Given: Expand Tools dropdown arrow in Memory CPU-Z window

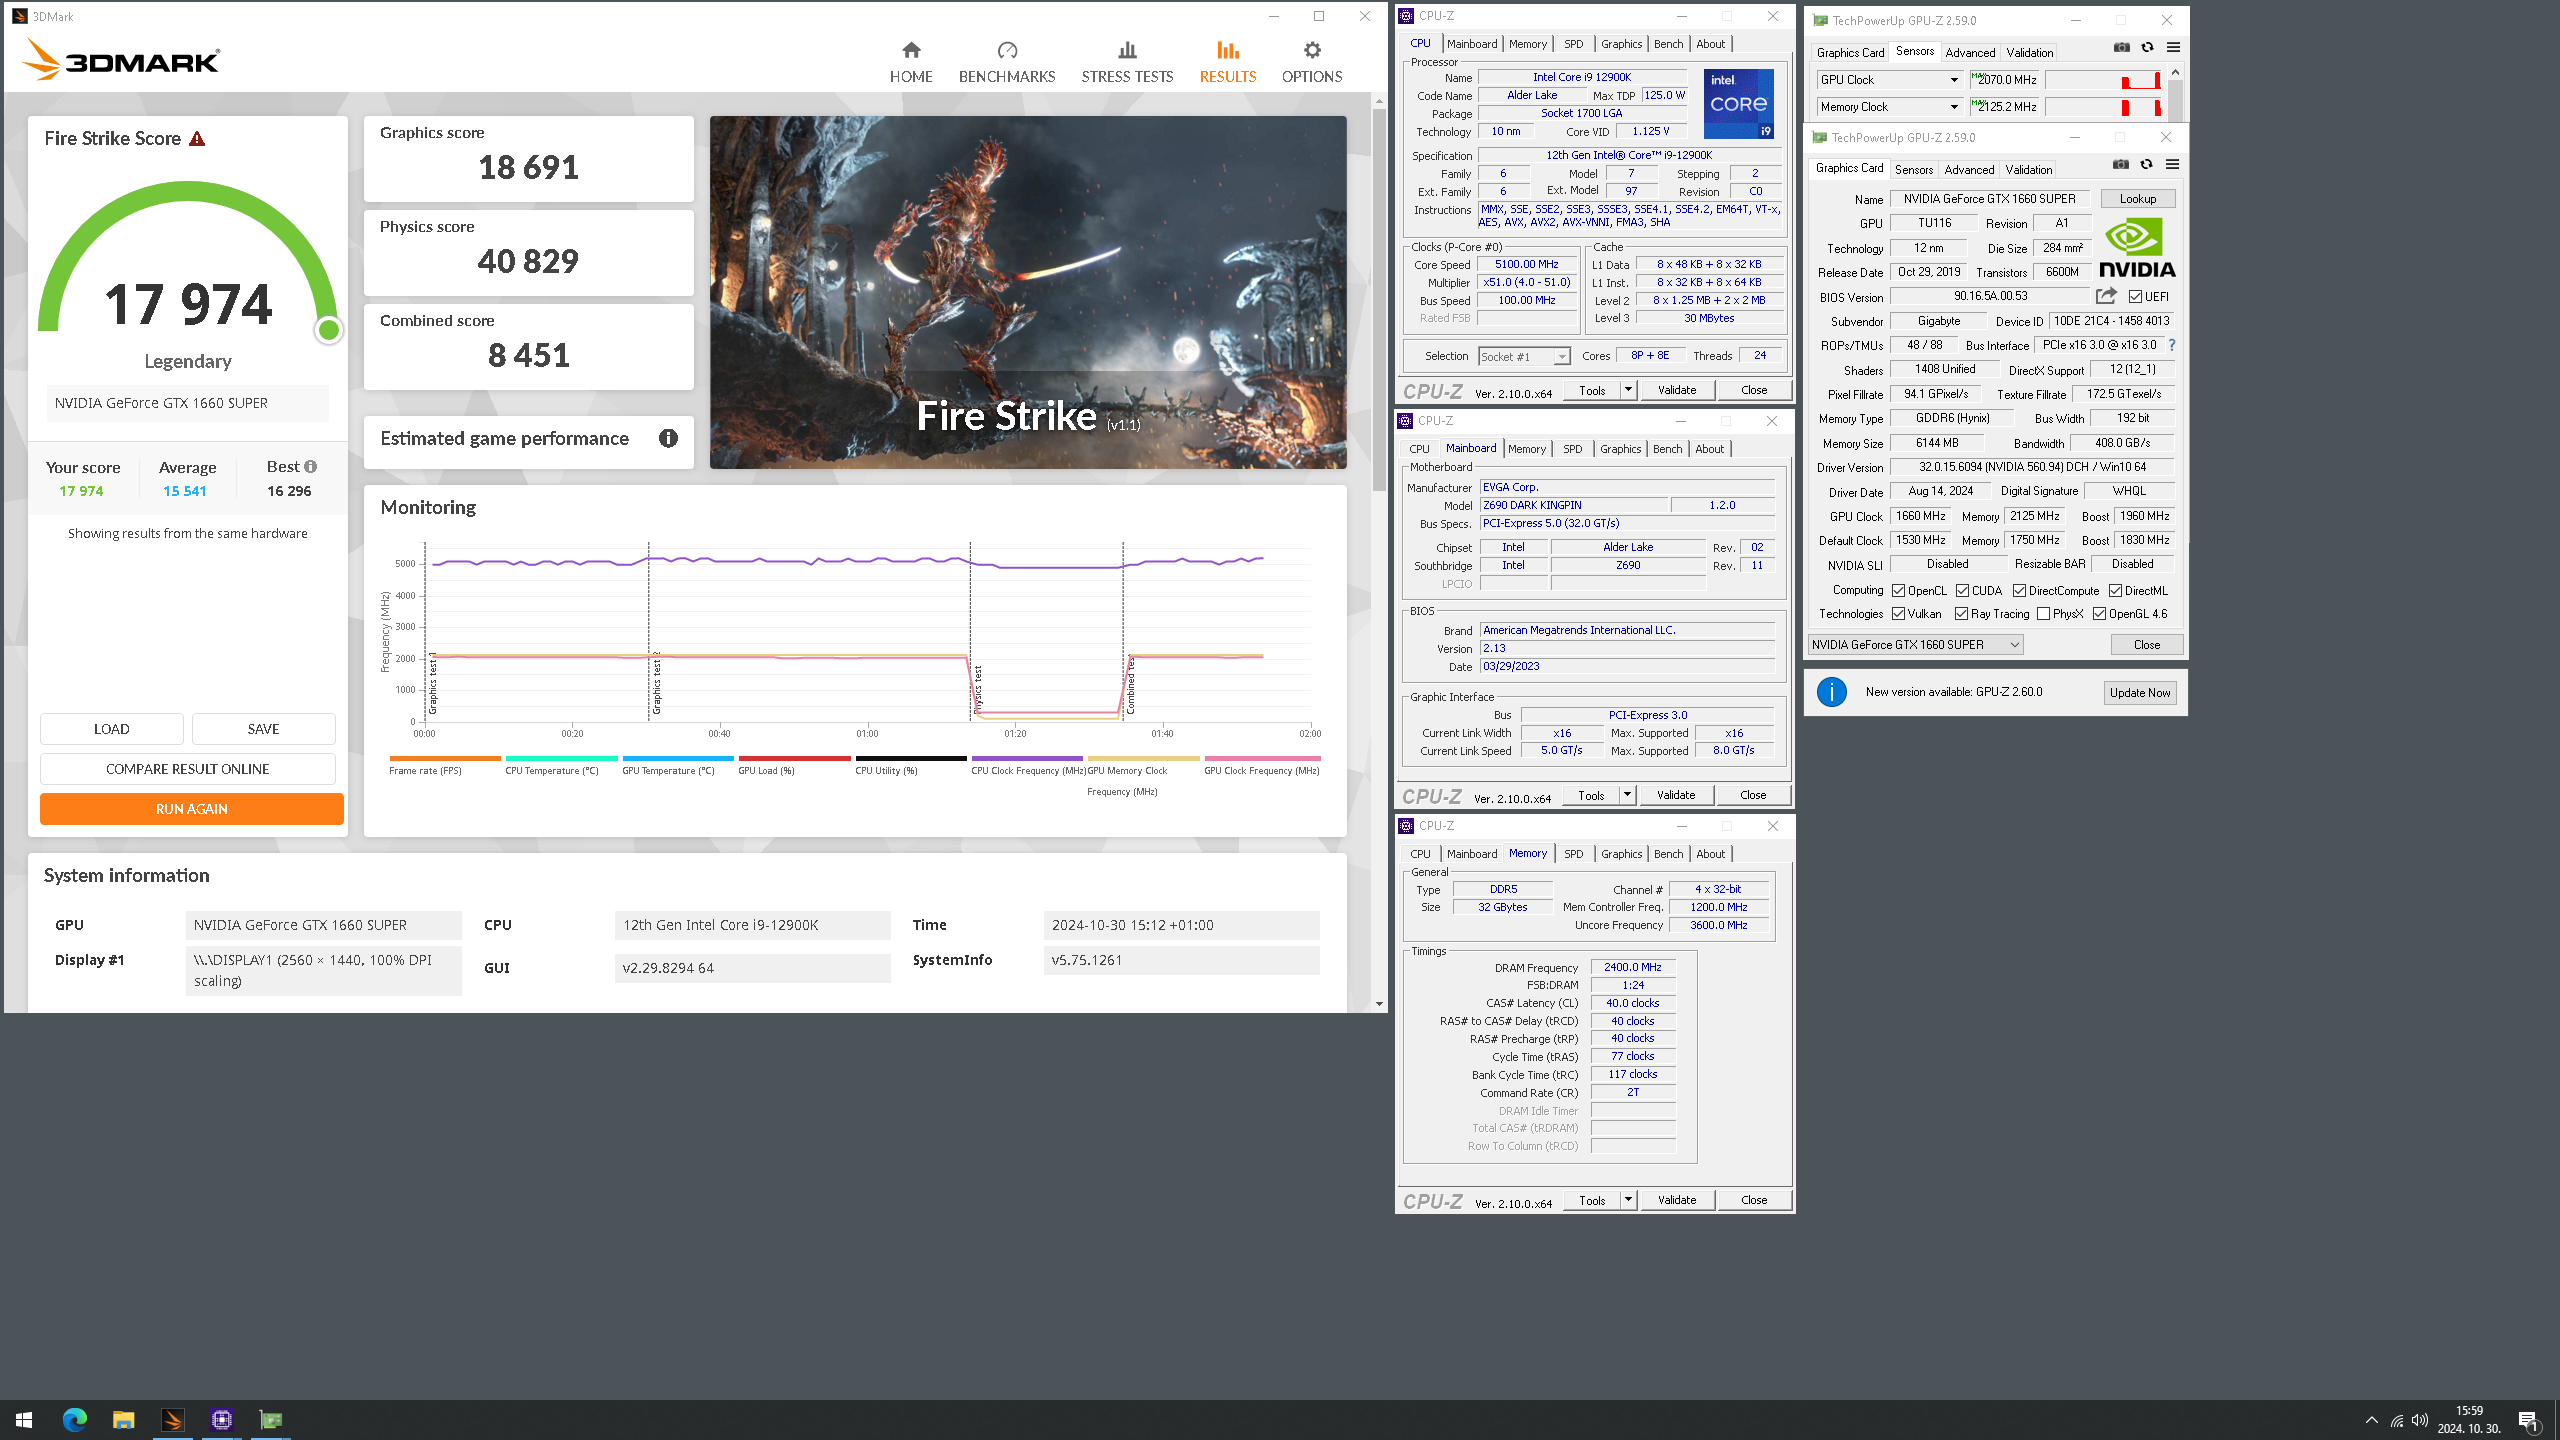Looking at the screenshot, I should (1628, 1200).
